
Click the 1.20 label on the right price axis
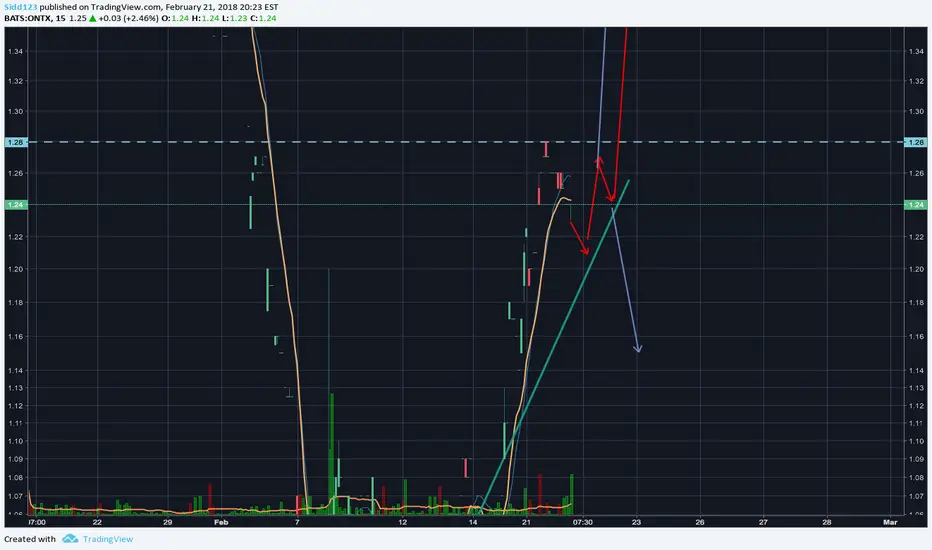916,269
